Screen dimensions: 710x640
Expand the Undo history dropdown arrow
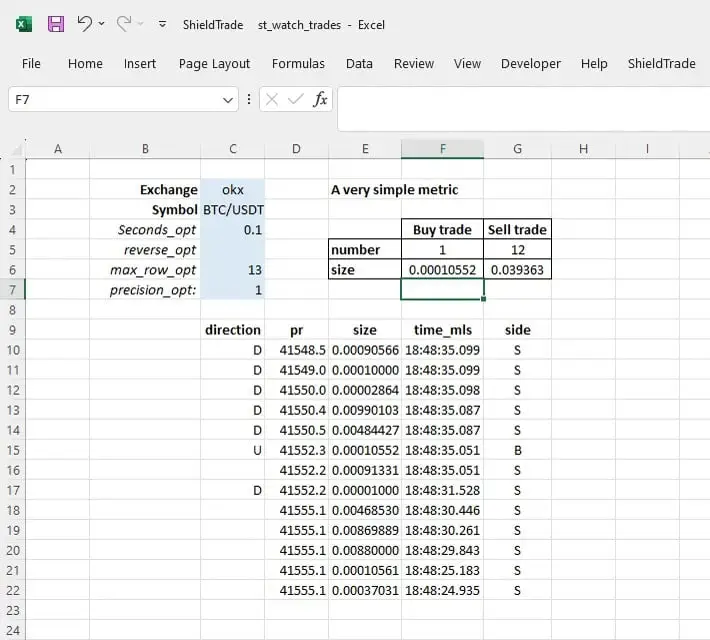(x=103, y=25)
